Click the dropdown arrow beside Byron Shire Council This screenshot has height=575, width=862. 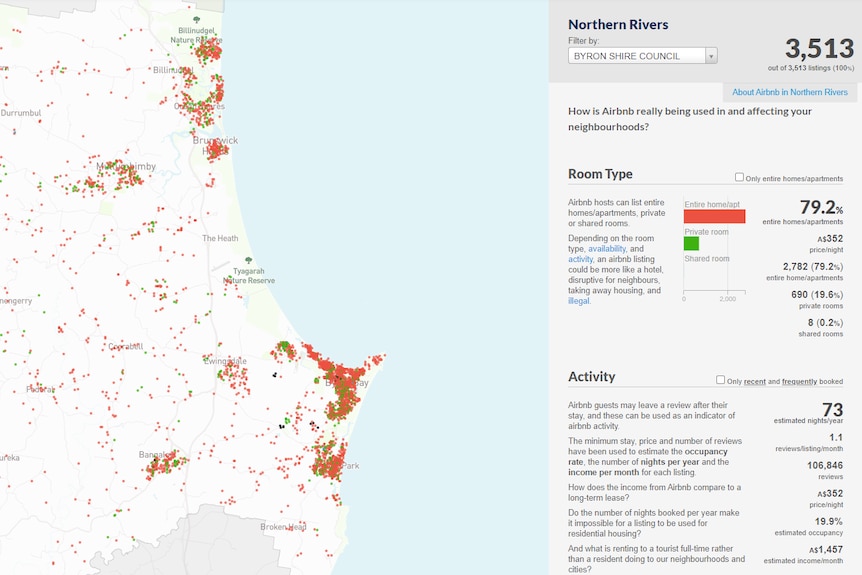pos(711,56)
